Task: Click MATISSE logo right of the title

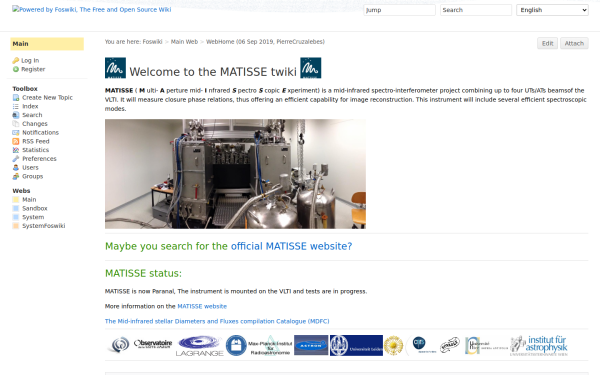Action: click(311, 68)
